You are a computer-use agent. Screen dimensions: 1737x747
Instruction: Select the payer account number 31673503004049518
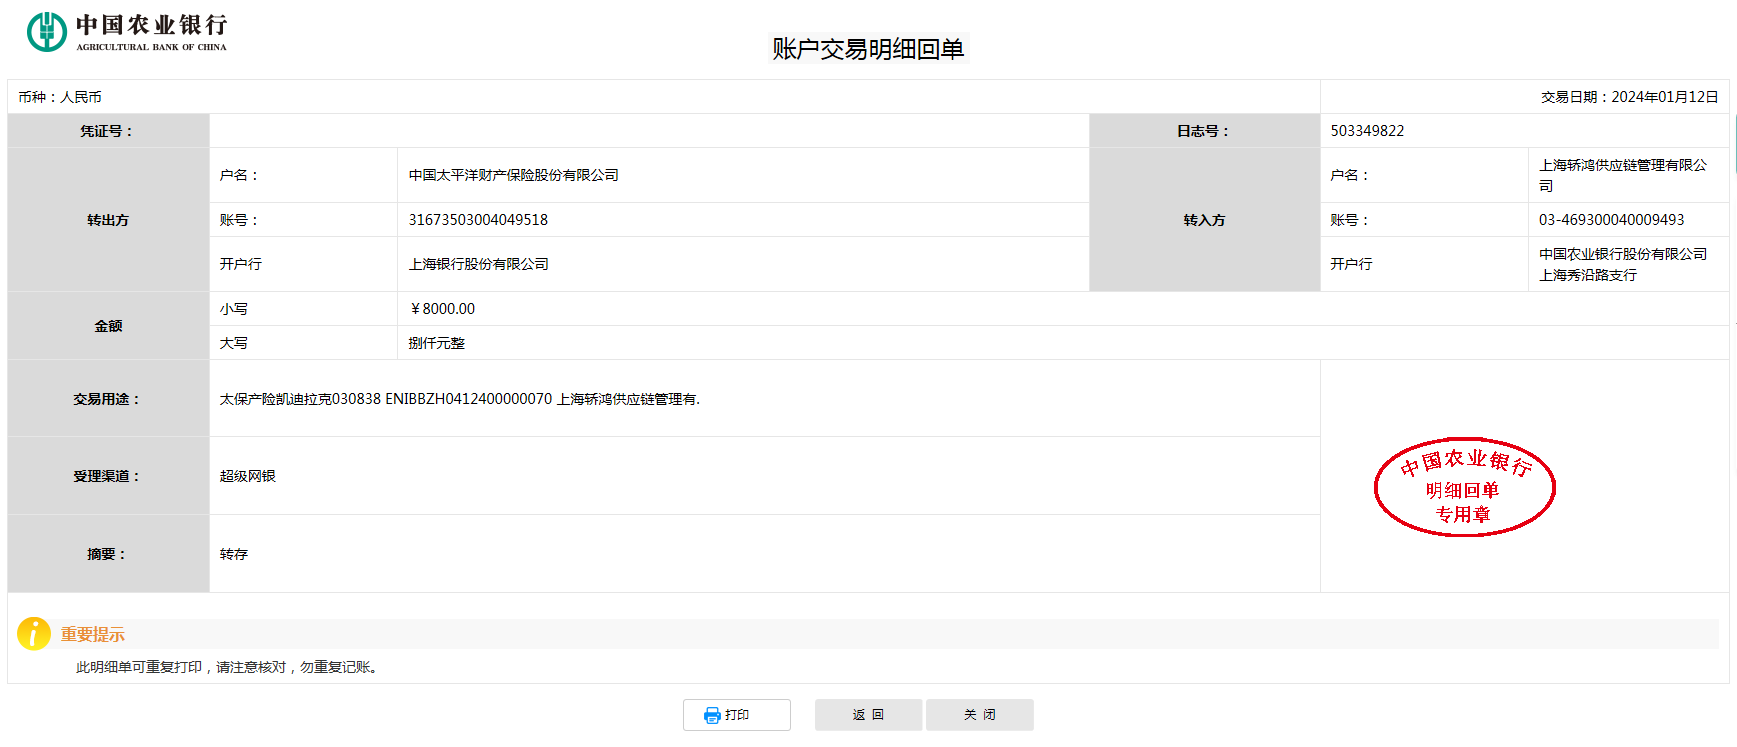pos(478,220)
